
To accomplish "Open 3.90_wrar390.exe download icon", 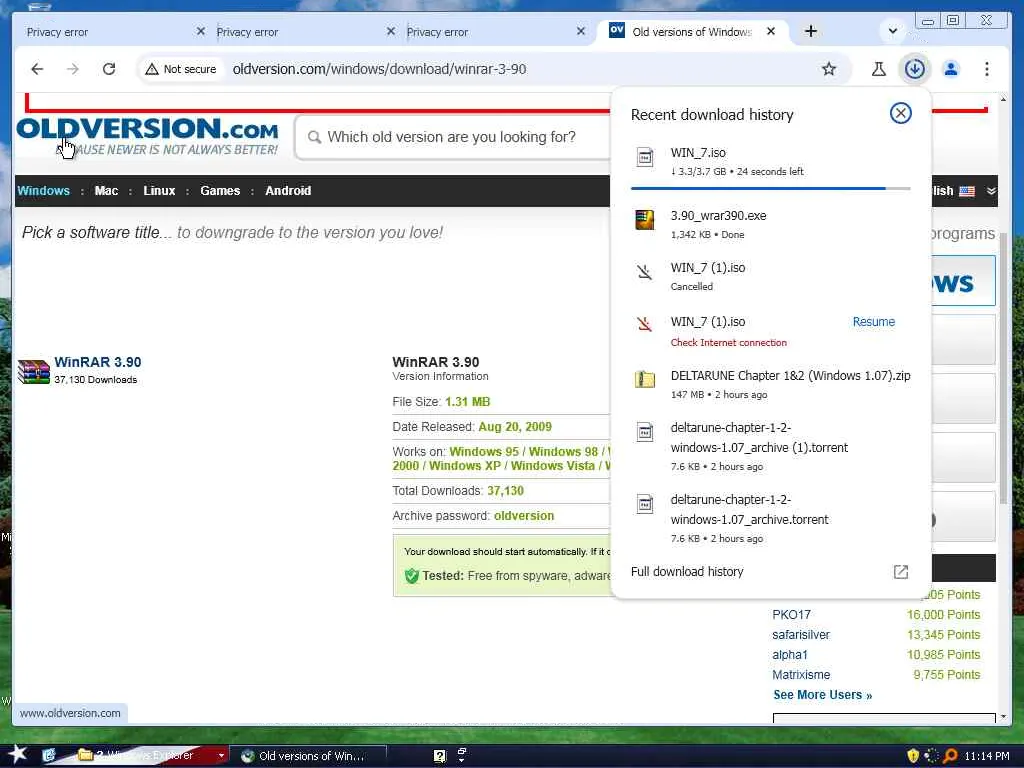I will pyautogui.click(x=645, y=220).
